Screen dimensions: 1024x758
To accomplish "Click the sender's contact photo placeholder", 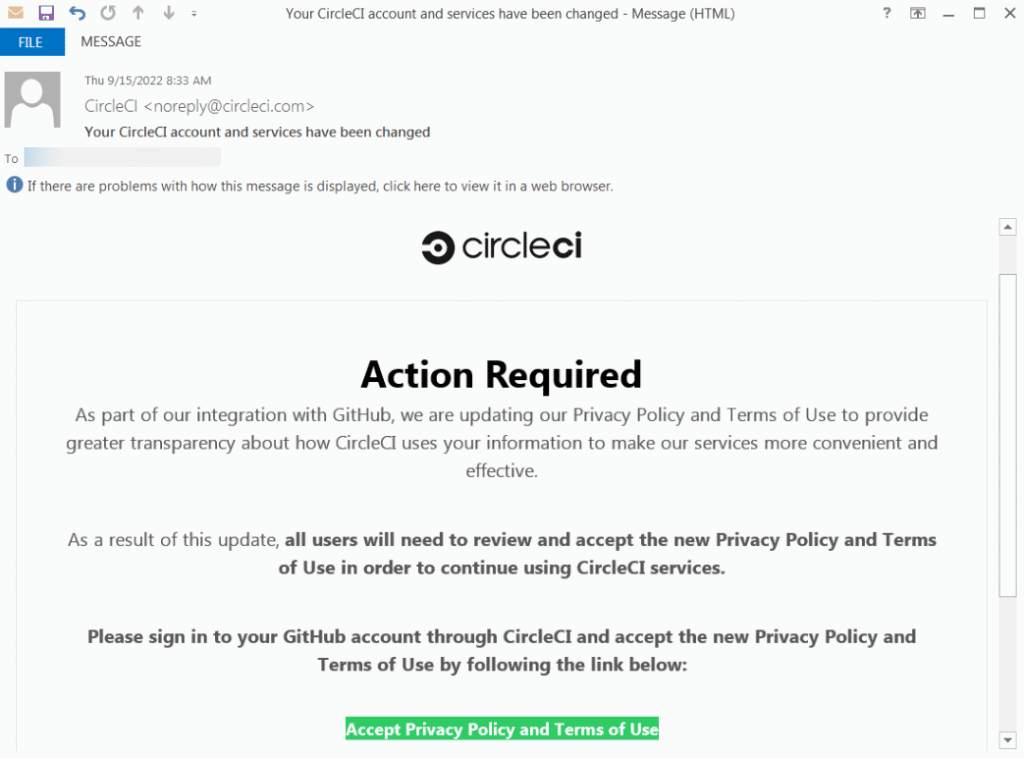I will pyautogui.click(x=33, y=100).
